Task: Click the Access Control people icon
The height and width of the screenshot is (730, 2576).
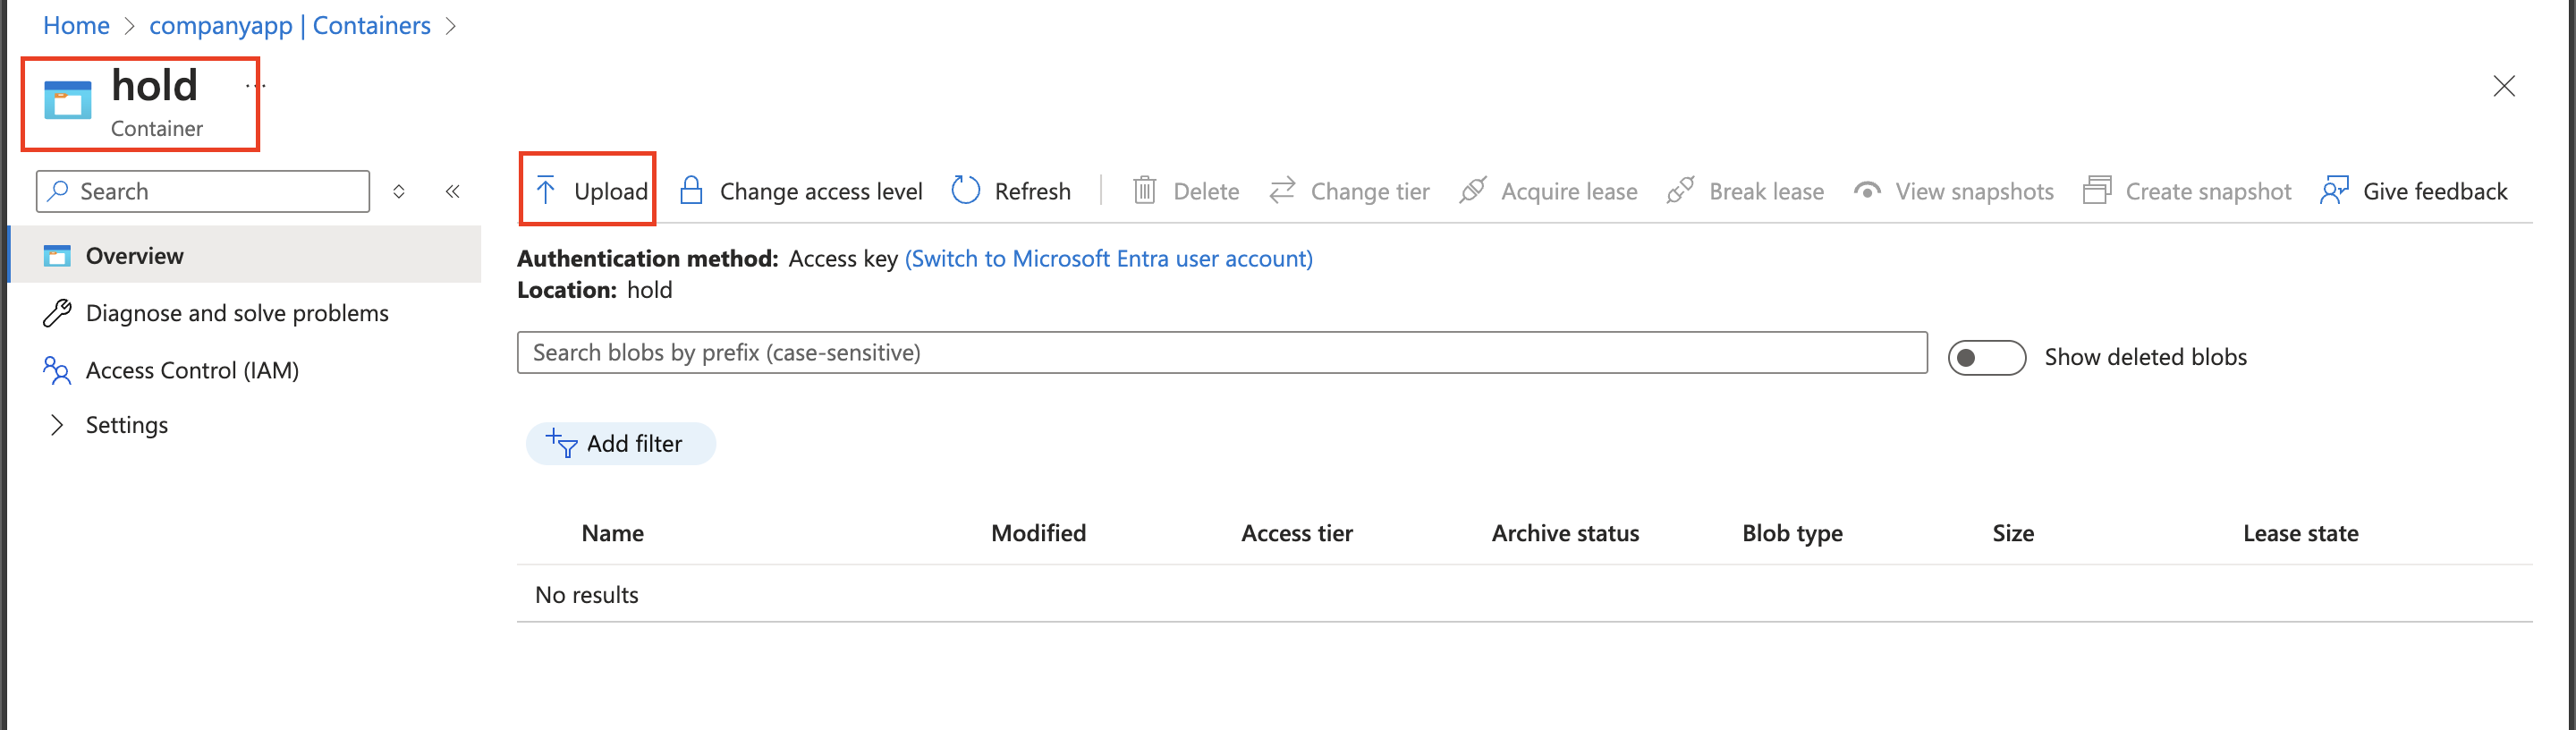Action: pyautogui.click(x=57, y=370)
